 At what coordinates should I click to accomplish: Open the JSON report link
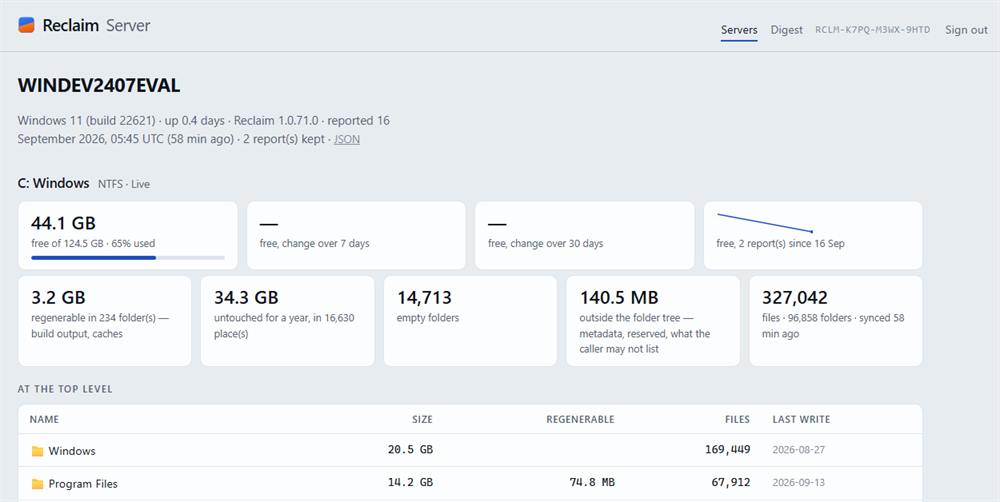pyautogui.click(x=347, y=139)
